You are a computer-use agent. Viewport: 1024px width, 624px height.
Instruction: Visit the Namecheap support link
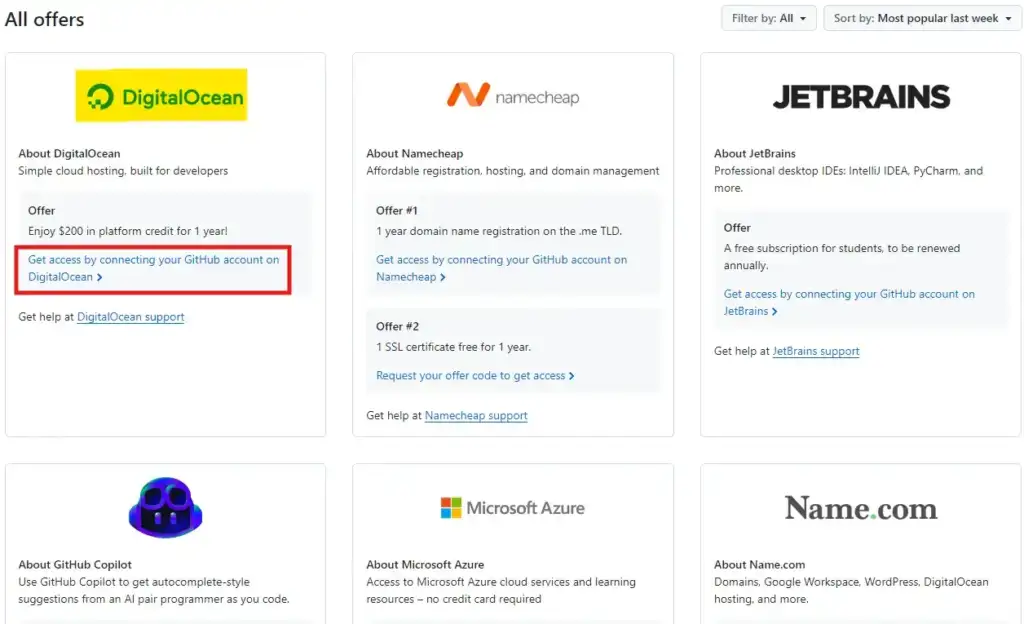476,415
